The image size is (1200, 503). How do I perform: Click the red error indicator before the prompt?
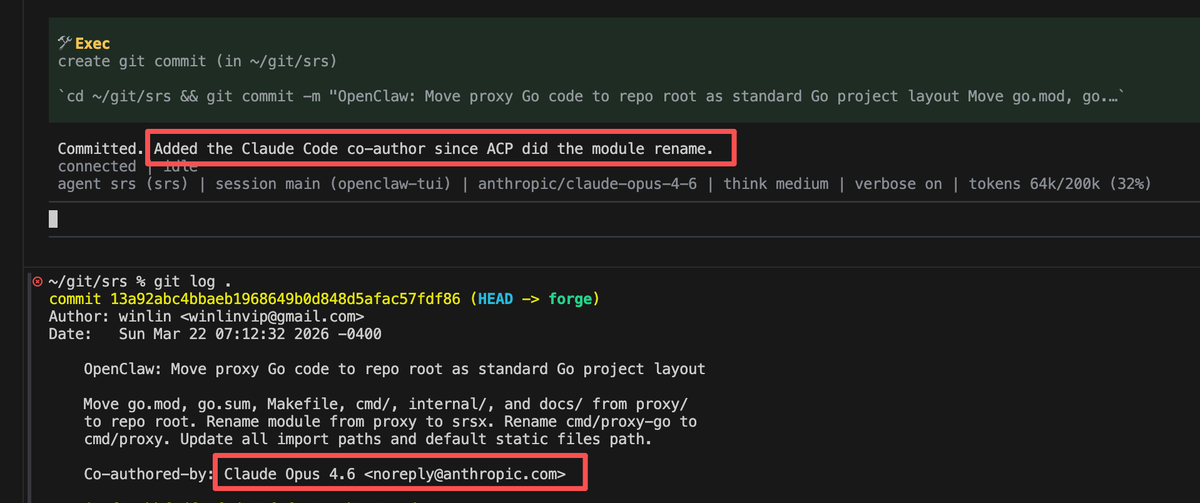[37, 283]
